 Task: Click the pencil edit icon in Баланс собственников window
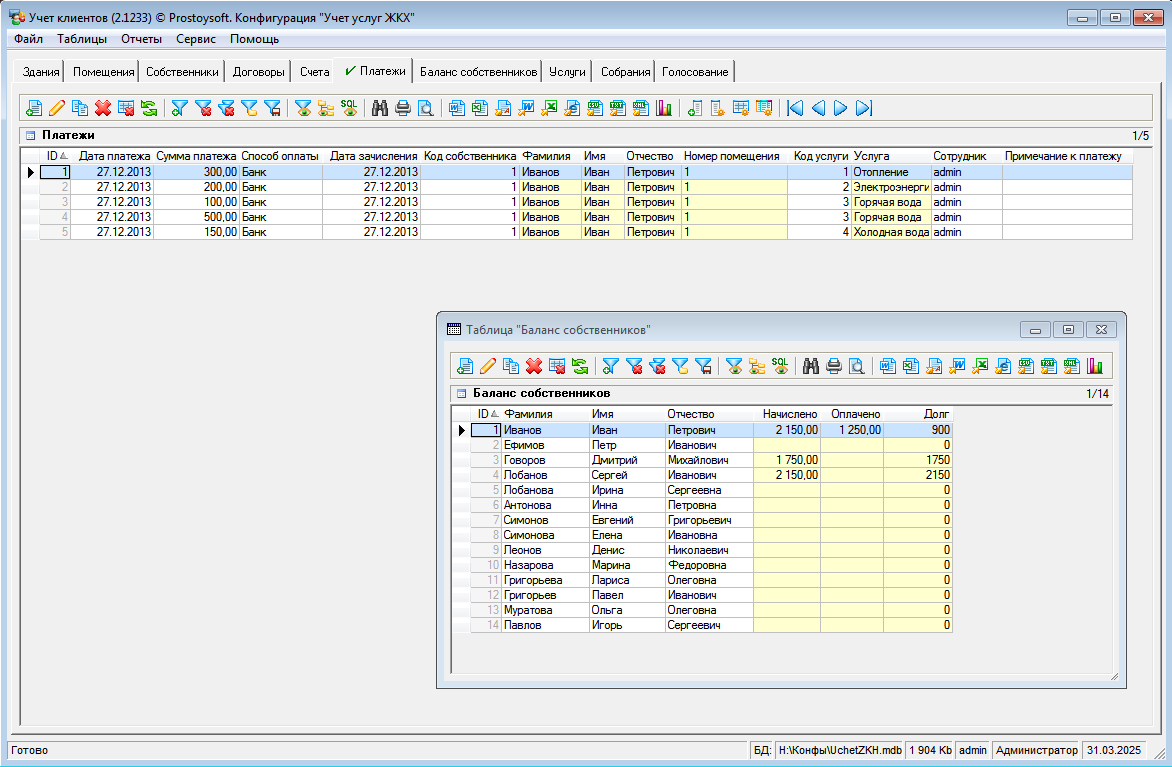[488, 366]
